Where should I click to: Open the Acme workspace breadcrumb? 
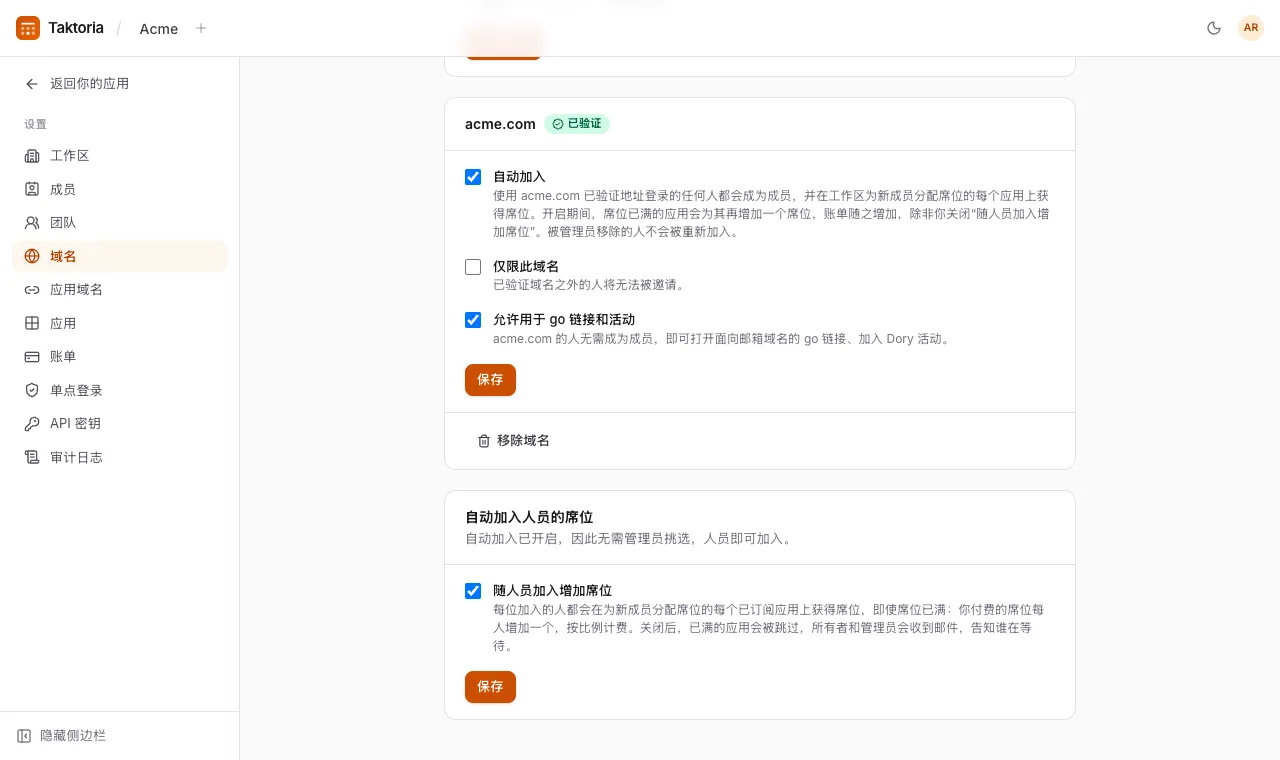pyautogui.click(x=159, y=29)
